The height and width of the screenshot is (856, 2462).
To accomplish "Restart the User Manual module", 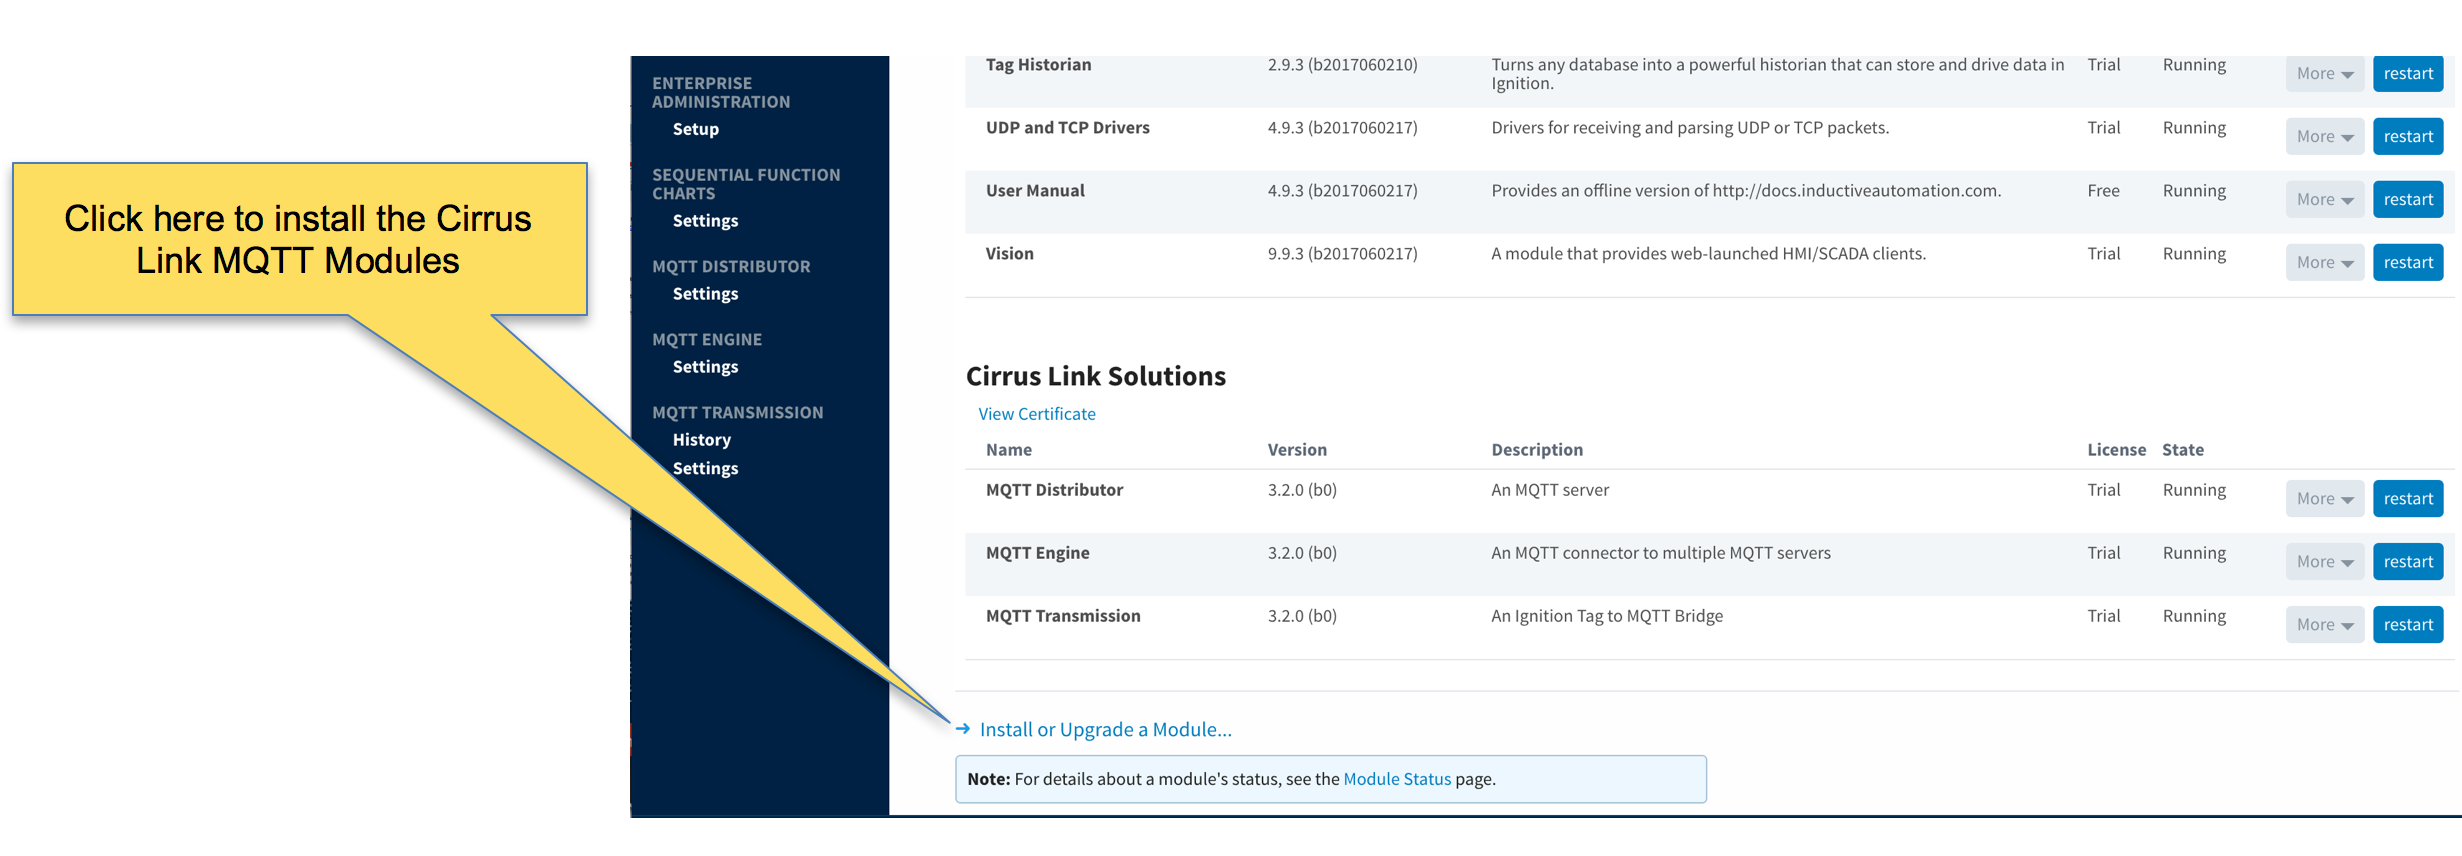I will click(x=2408, y=200).
